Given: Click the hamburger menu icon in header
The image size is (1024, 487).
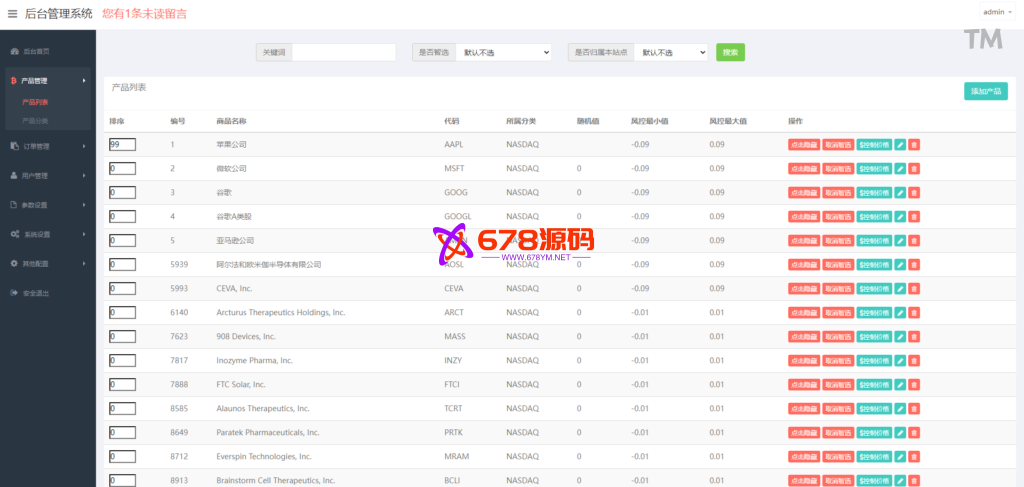Looking at the screenshot, I should [x=12, y=14].
